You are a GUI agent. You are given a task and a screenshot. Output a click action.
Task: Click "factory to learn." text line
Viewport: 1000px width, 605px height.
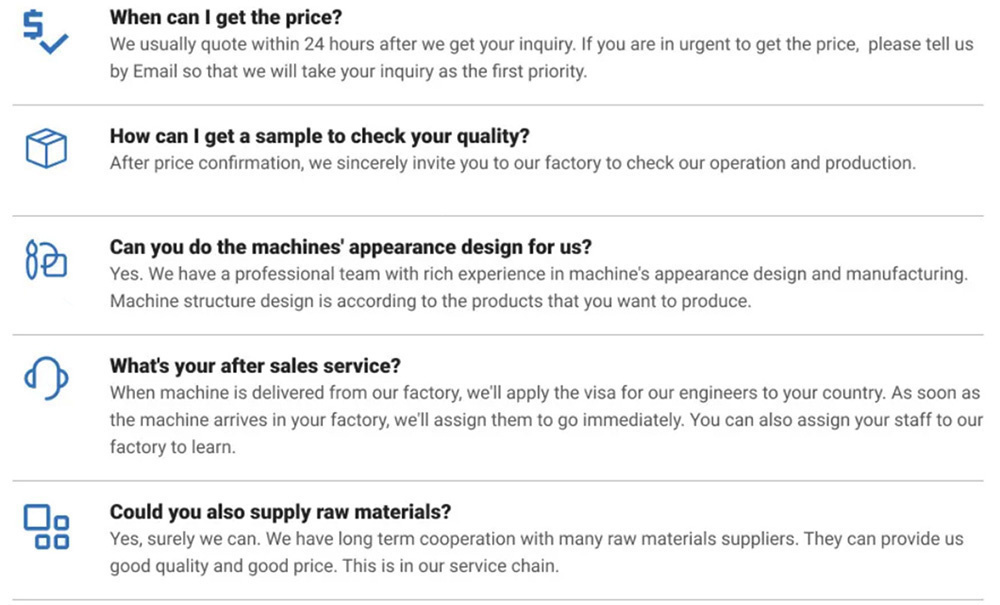[172, 447]
